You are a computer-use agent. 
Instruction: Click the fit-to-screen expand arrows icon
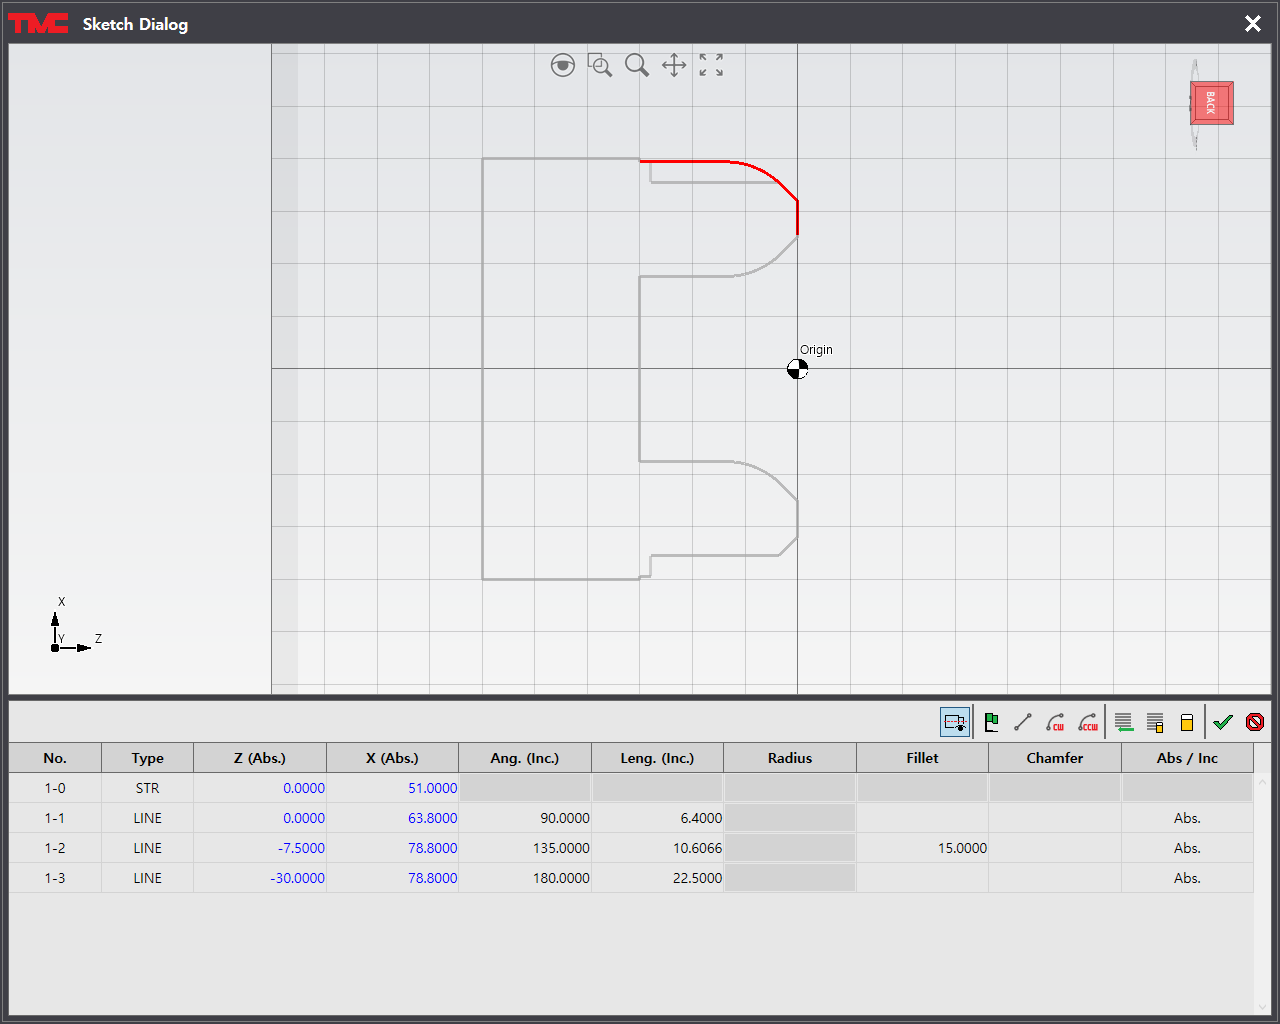point(711,66)
